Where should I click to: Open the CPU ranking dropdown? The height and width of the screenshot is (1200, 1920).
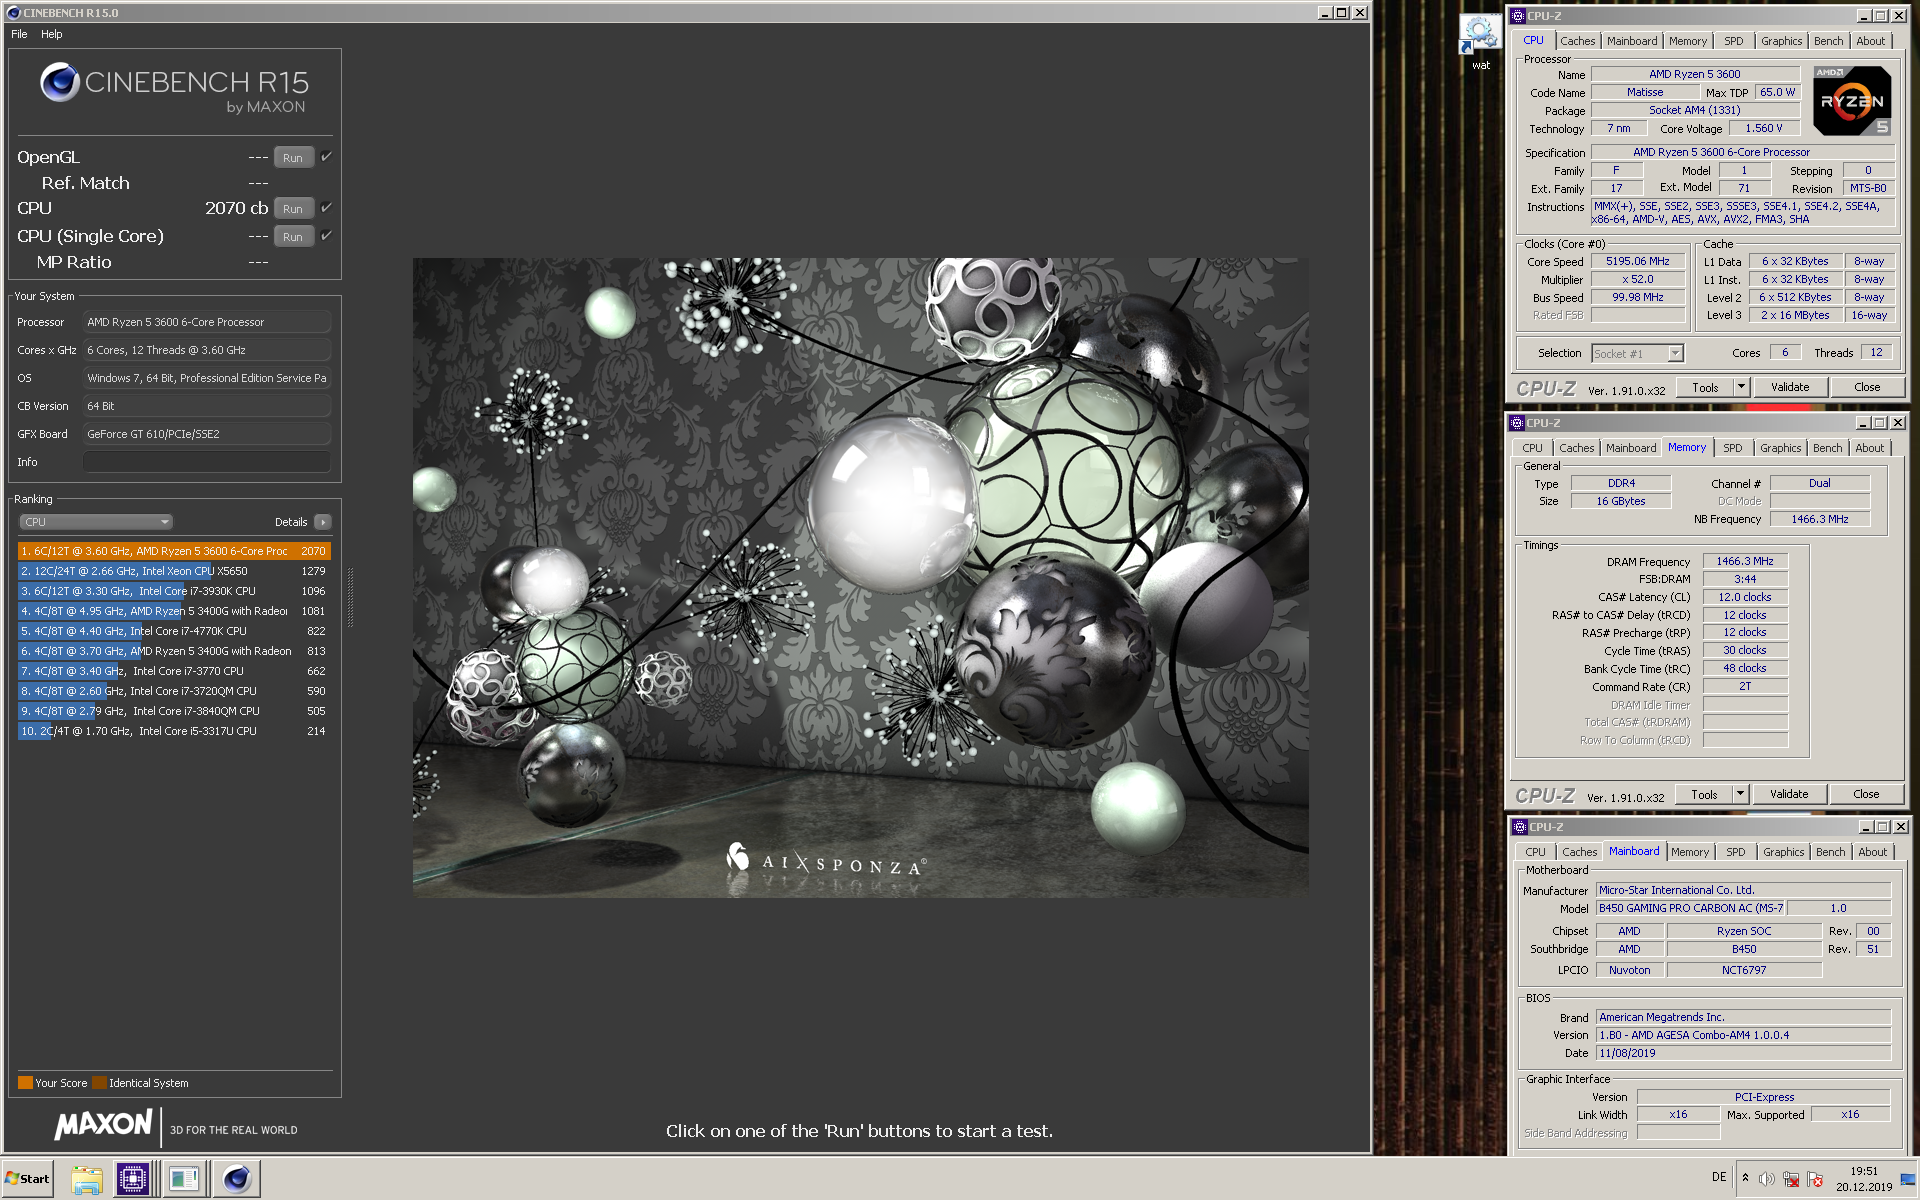pyautogui.click(x=96, y=522)
